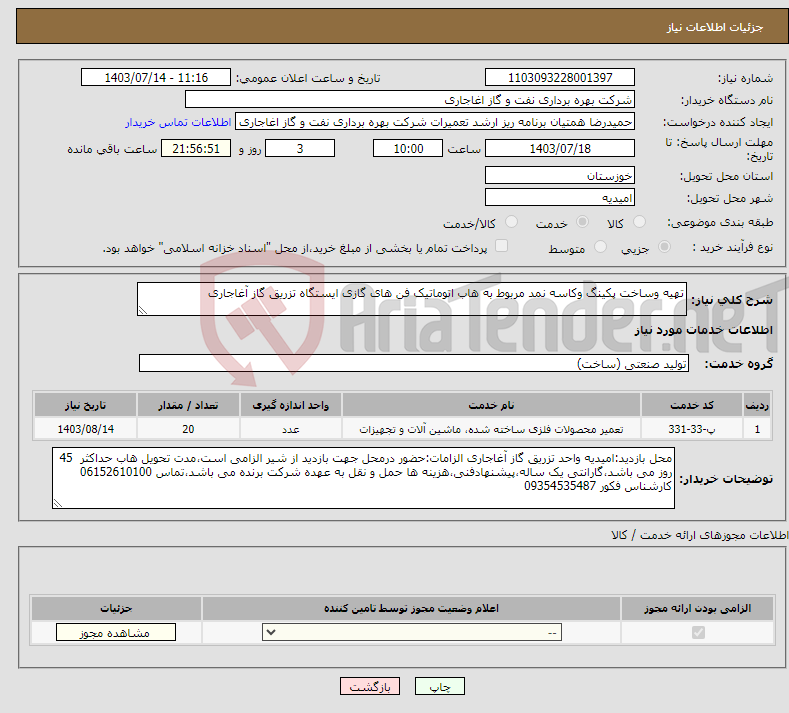Click the announcement date field 1403/07/14 - 11:16

156,77
